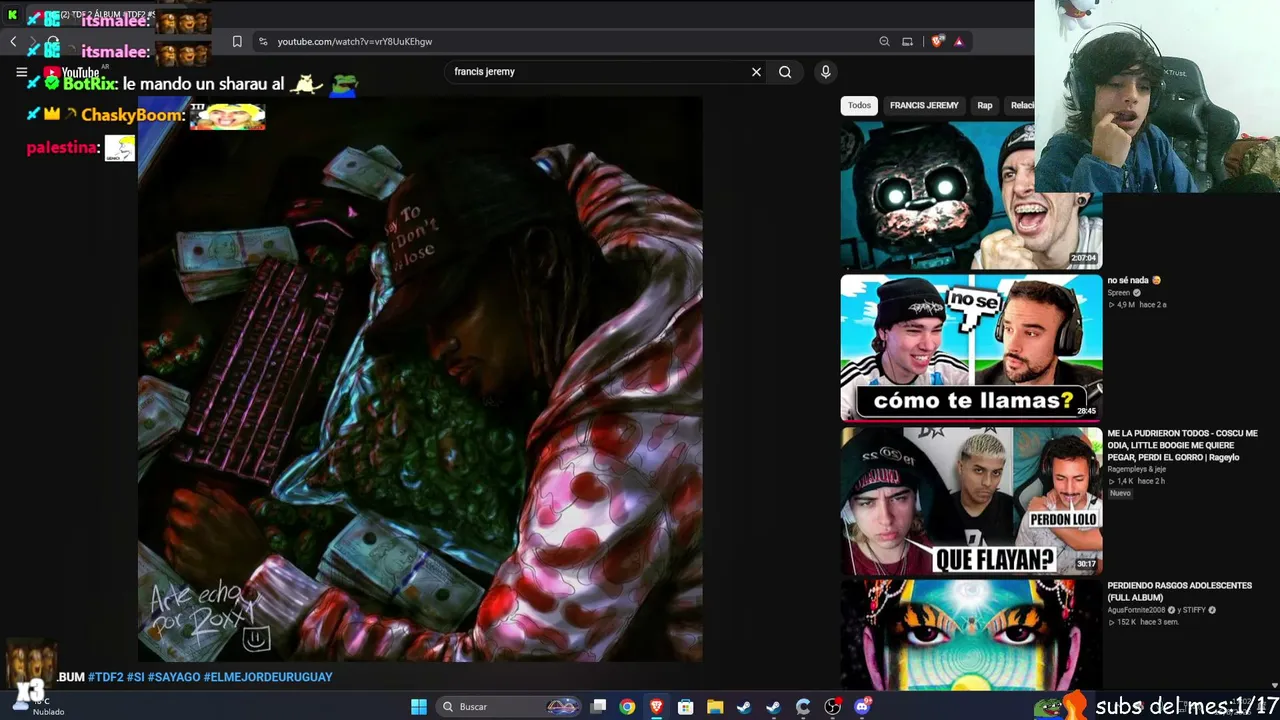This screenshot has height=720, width=1280.
Task: Open 'ME LA PUDRIERON TODOS' video title
Action: (1182, 445)
